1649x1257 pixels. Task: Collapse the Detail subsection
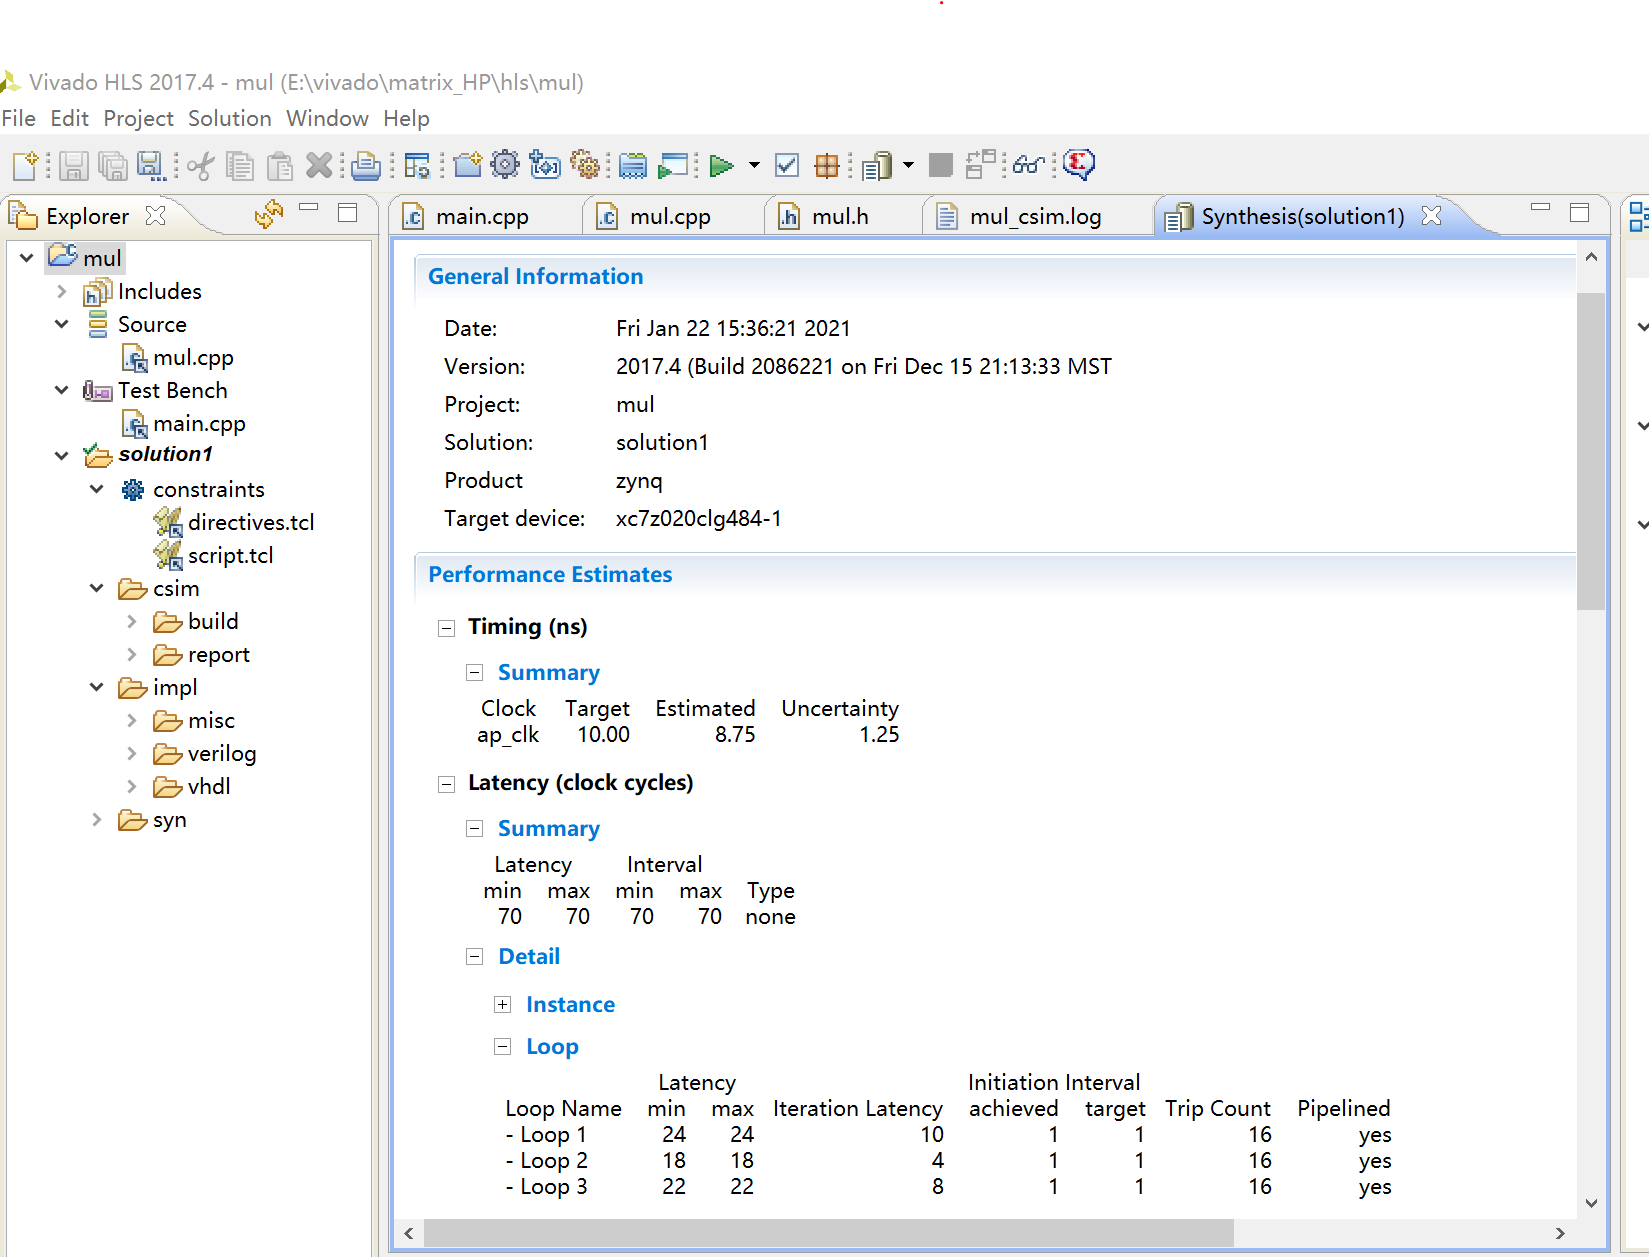(x=475, y=957)
